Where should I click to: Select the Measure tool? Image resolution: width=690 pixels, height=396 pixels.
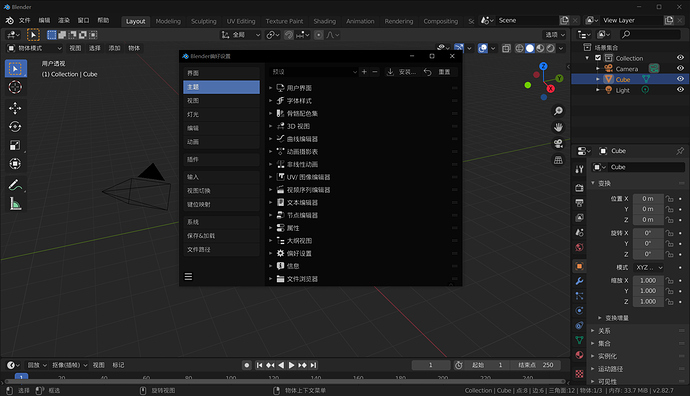coord(15,203)
